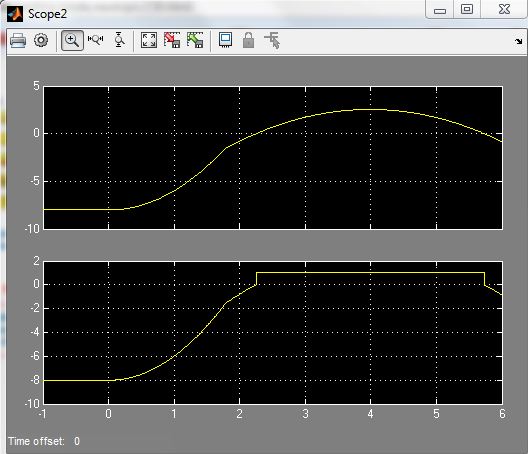Viewport: 528px width, 454px height.
Task: Open scope Parameters gear icon
Action: pos(41,40)
